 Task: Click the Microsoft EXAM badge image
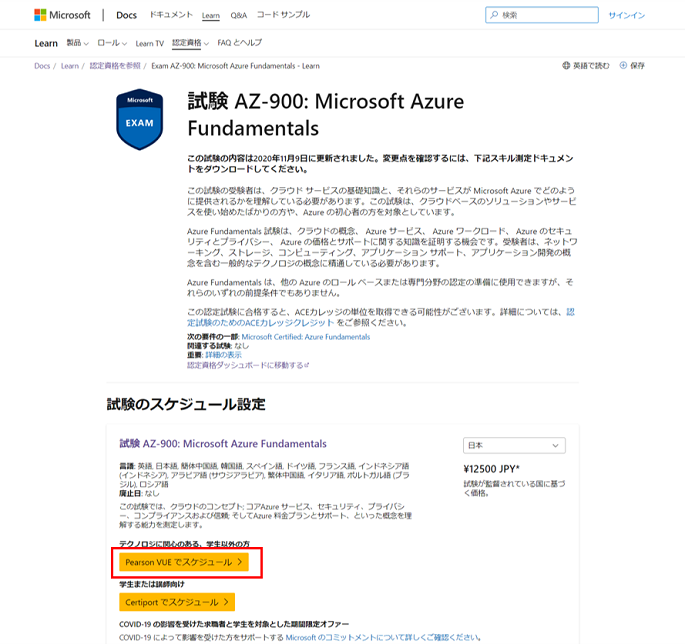pos(139,120)
